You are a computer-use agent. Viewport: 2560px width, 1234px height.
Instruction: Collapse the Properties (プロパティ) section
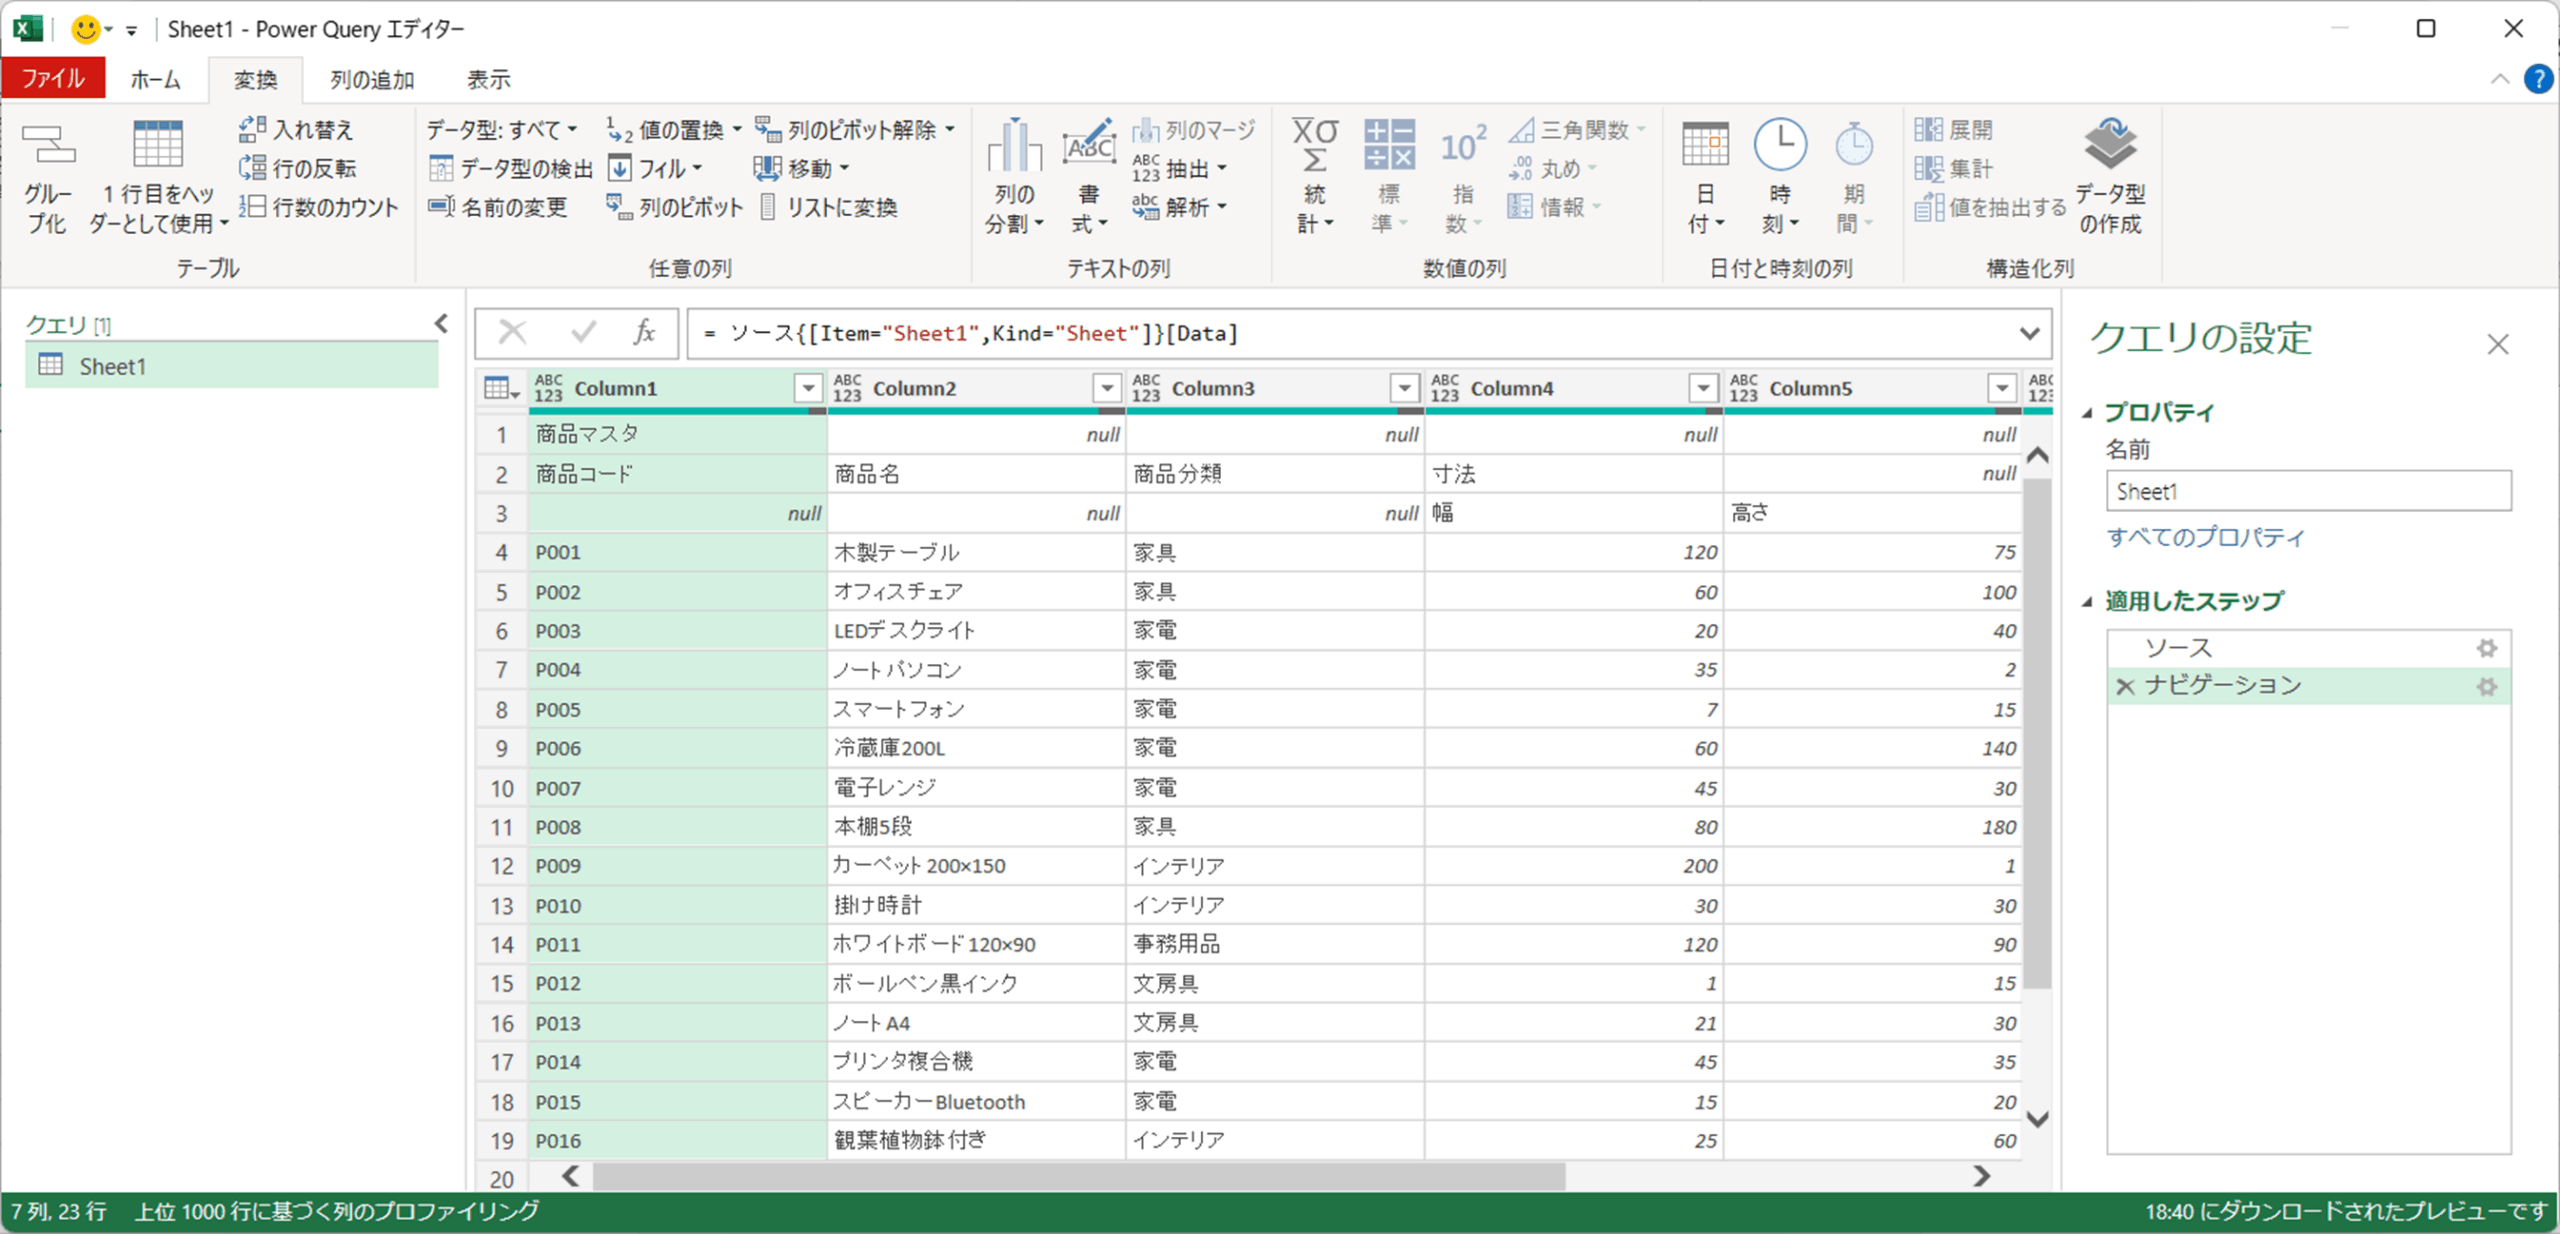coord(2088,413)
